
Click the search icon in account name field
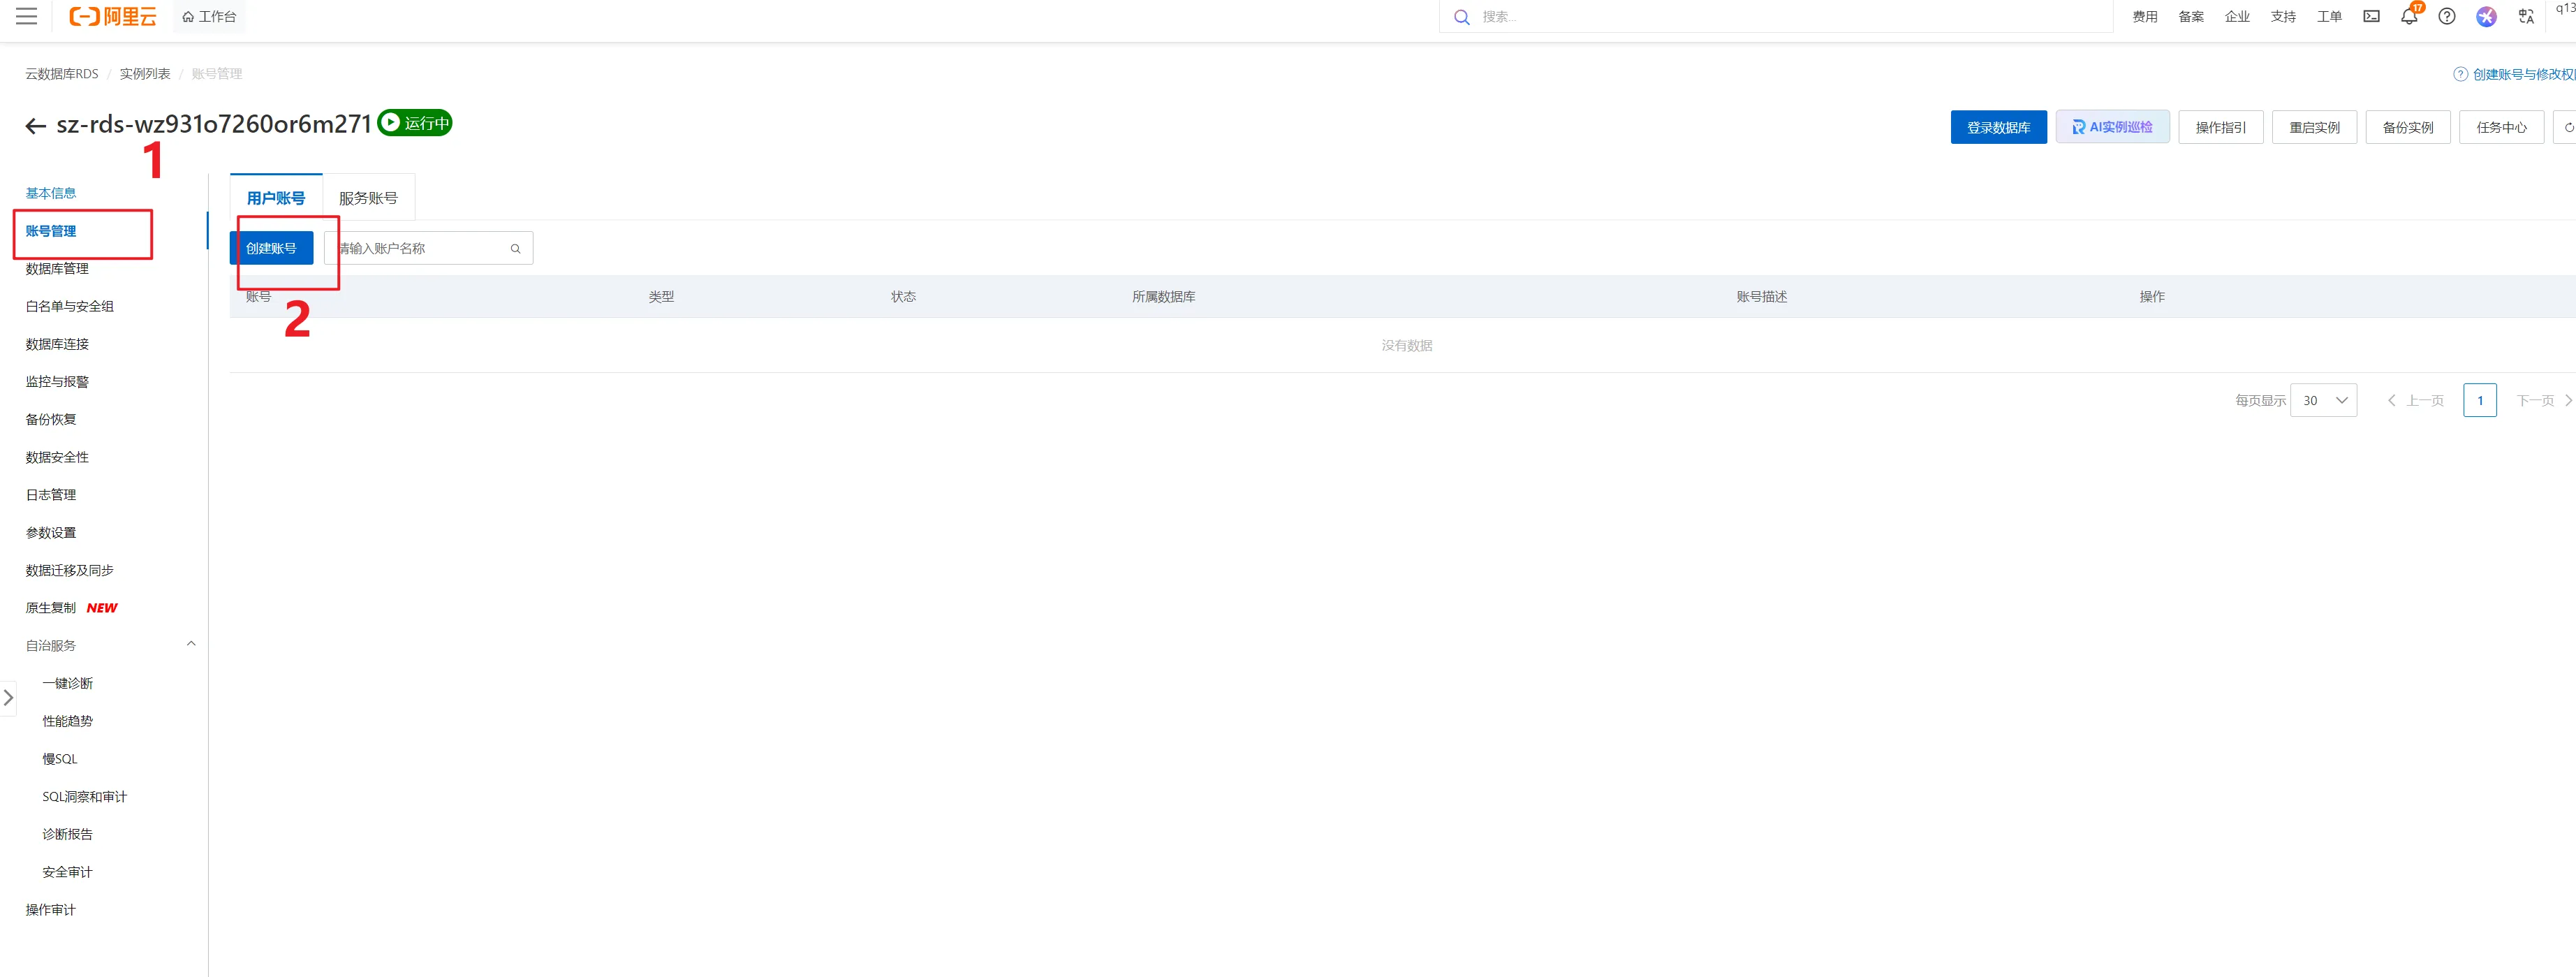(515, 249)
